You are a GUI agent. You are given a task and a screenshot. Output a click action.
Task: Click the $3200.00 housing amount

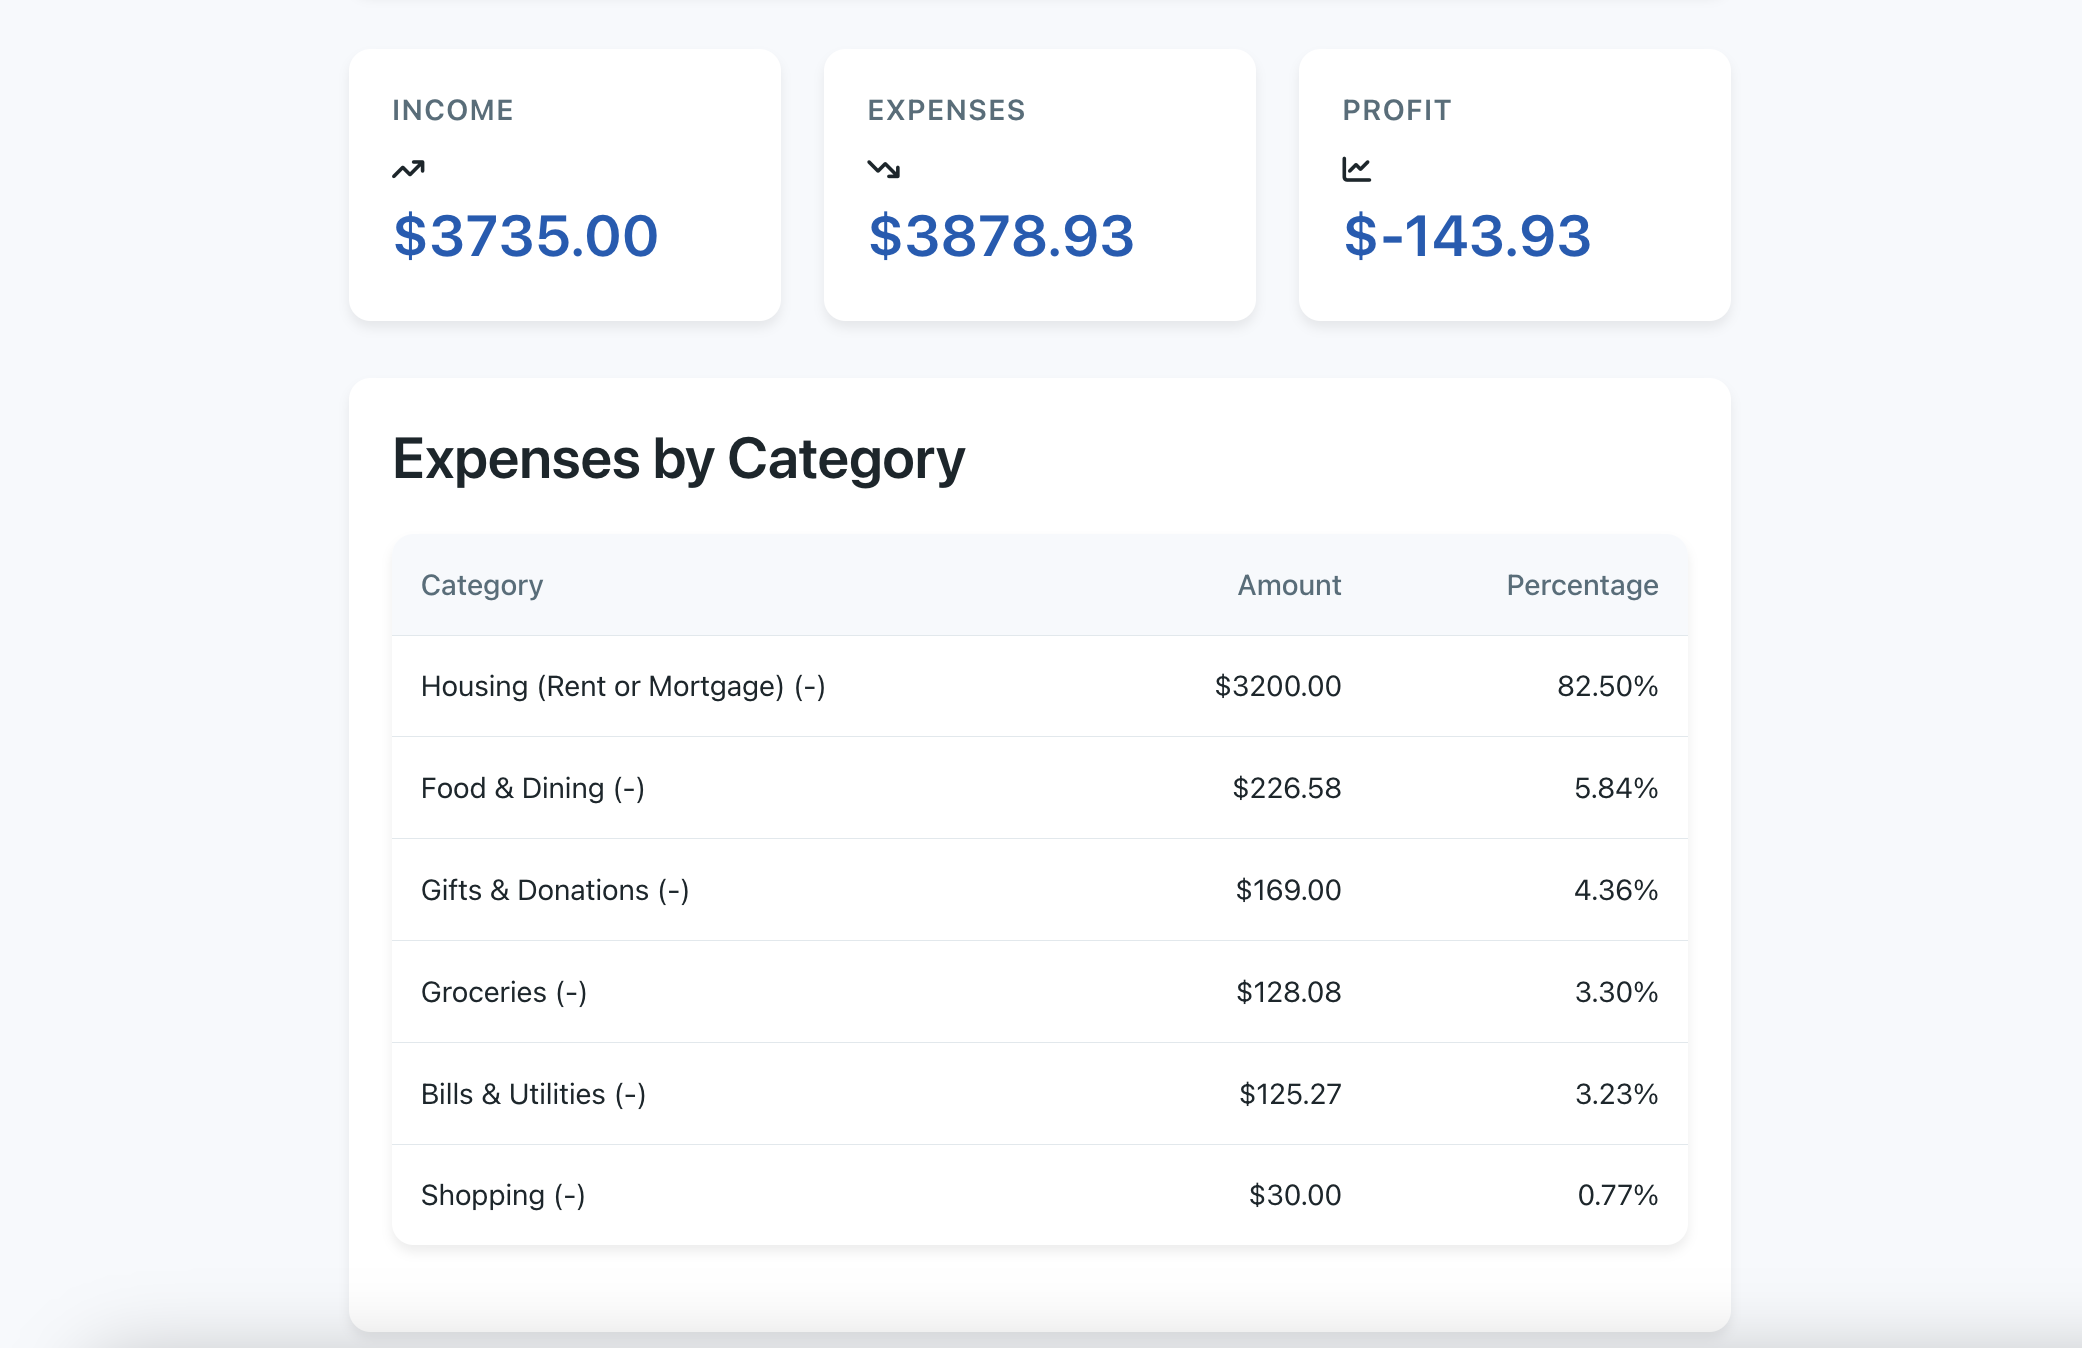(1278, 686)
